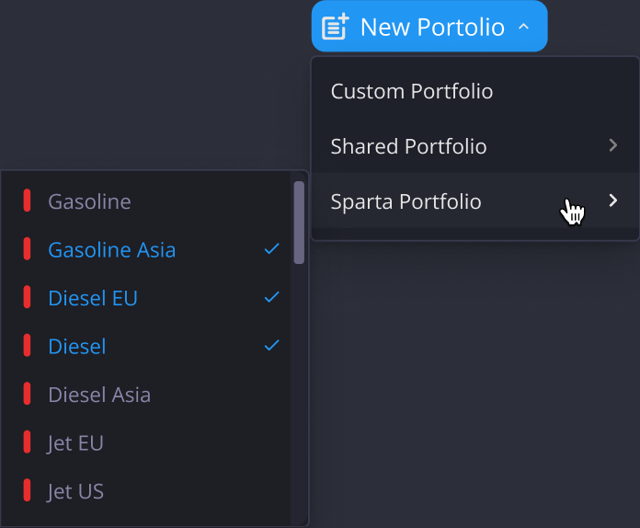Uncheck the Diesel EU checkmark

point(271,297)
